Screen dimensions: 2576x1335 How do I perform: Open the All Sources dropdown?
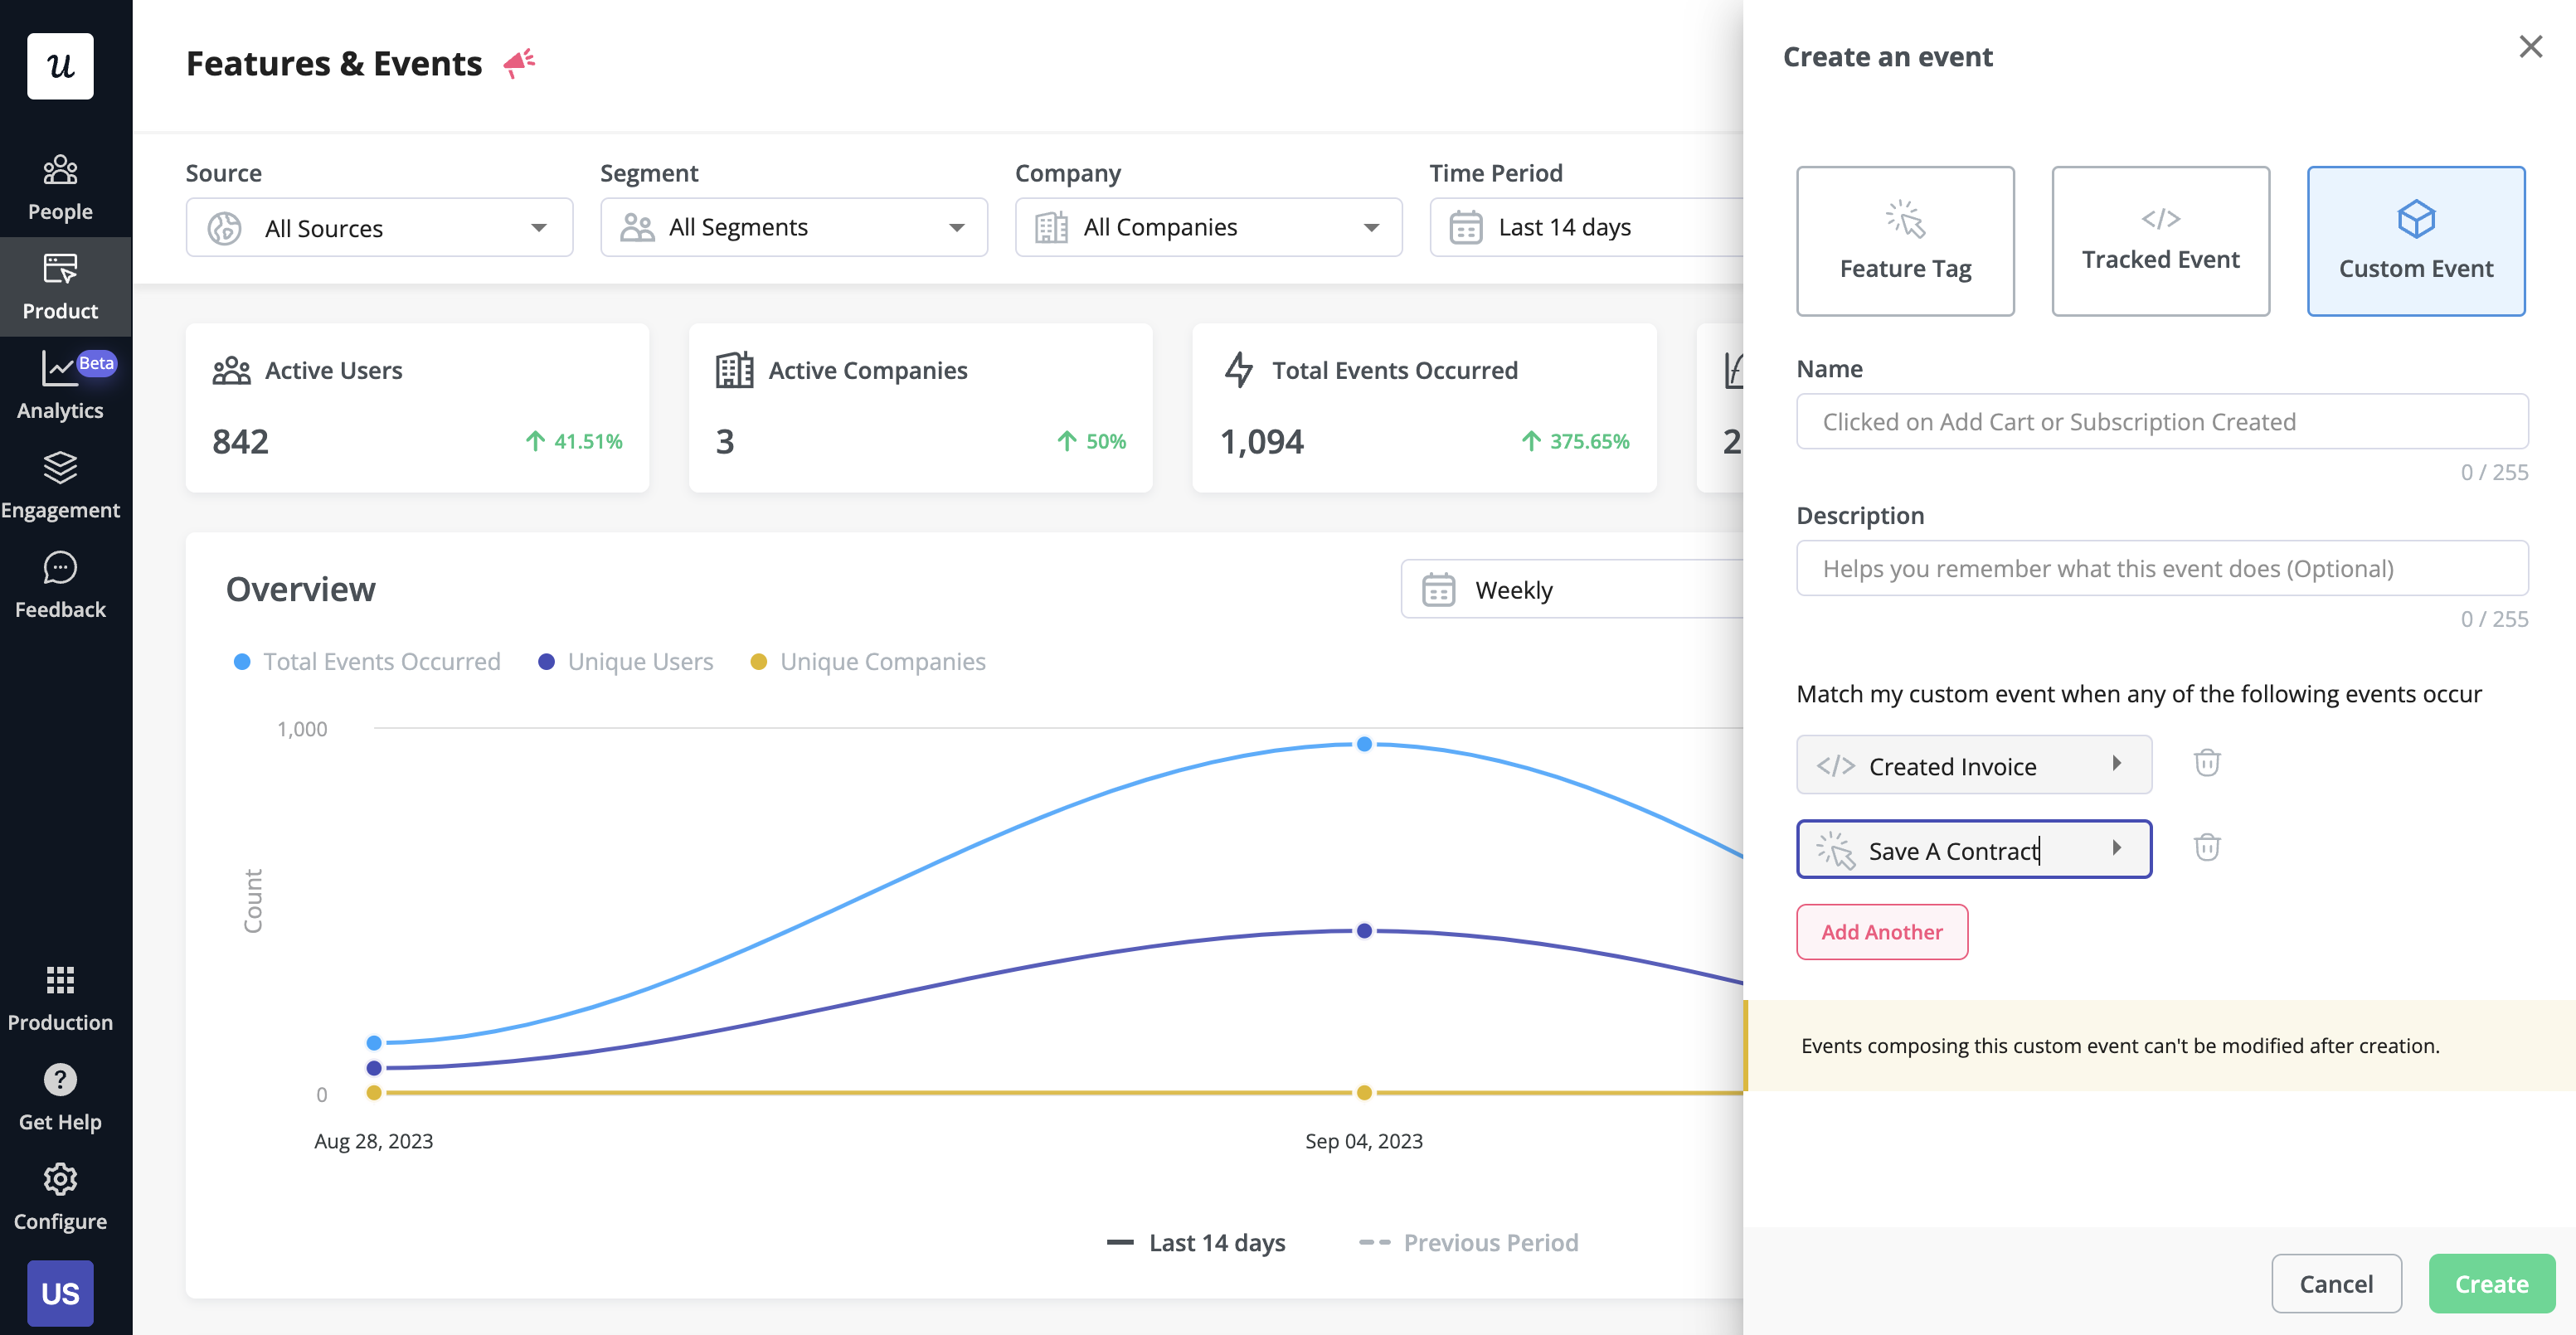pyautogui.click(x=379, y=228)
